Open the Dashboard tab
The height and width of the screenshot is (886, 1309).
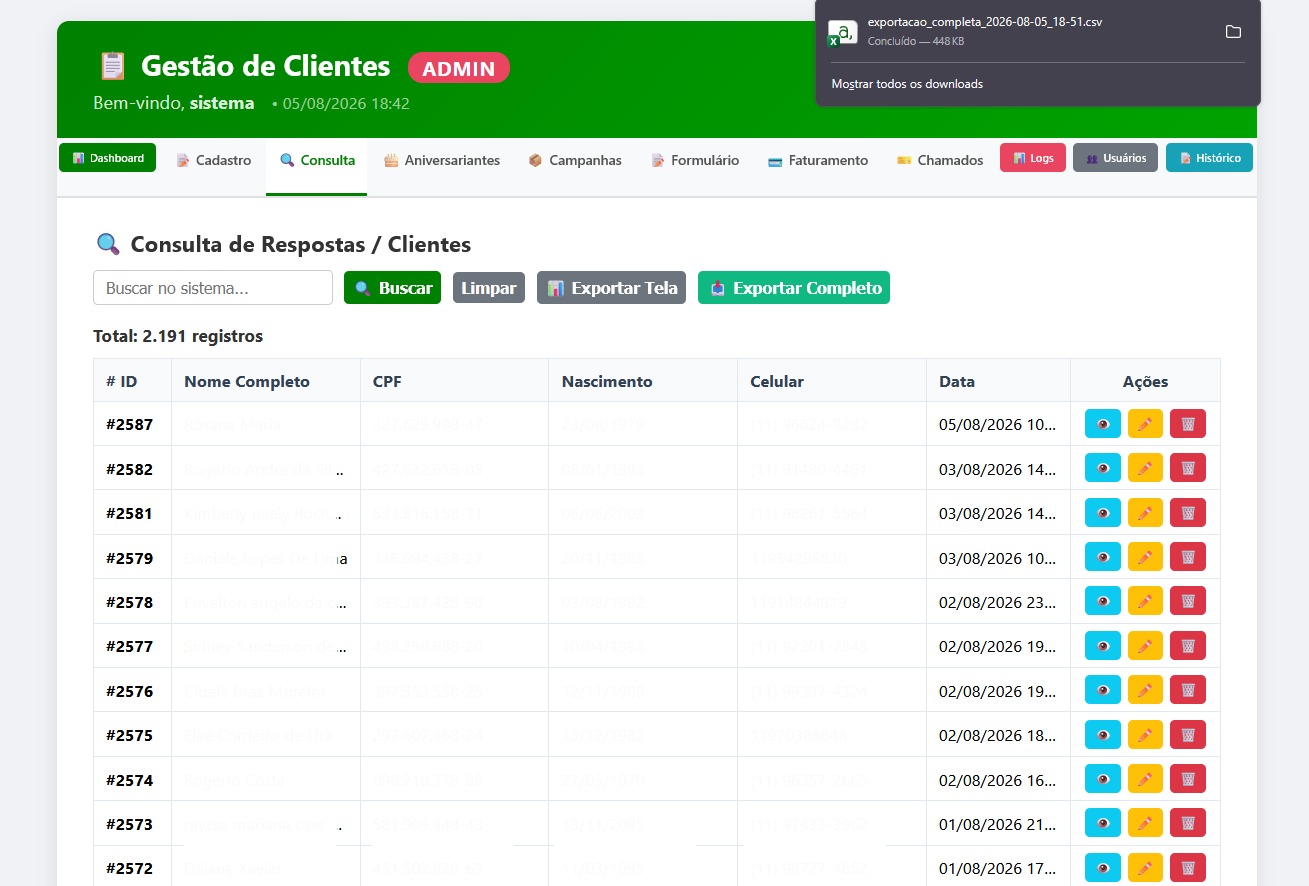pyautogui.click(x=108, y=158)
